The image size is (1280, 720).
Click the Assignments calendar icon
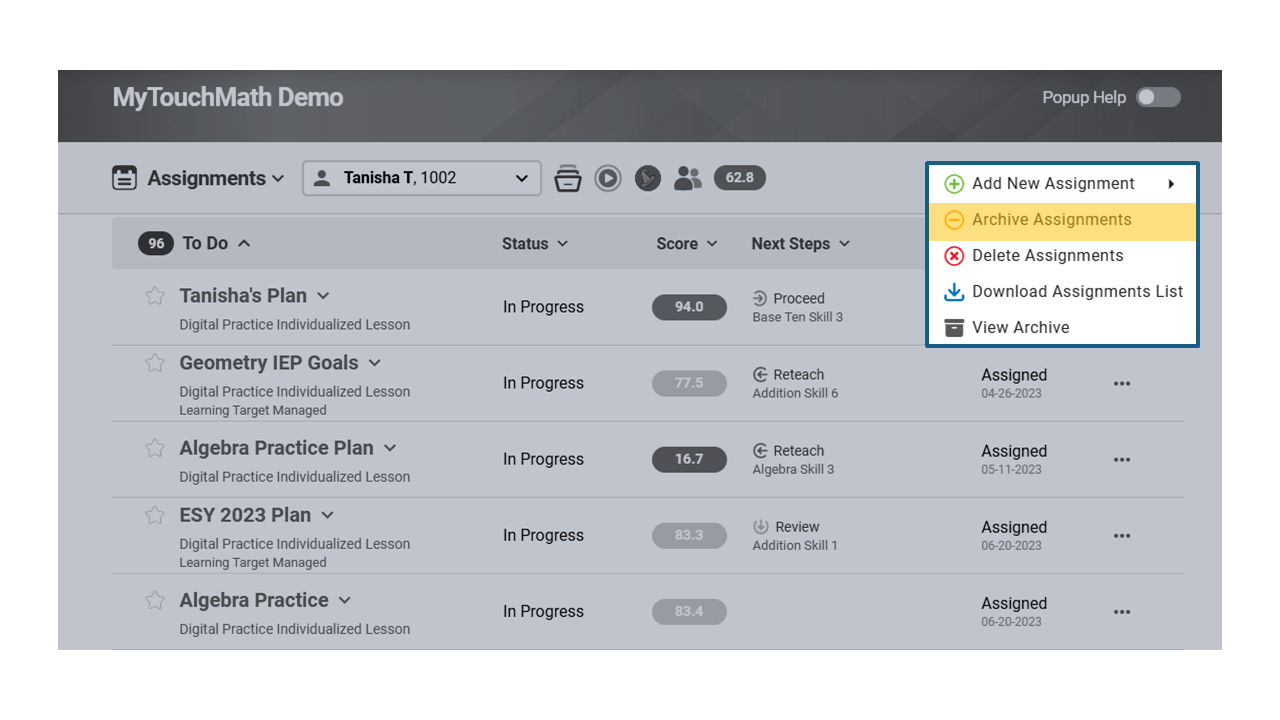tap(124, 179)
